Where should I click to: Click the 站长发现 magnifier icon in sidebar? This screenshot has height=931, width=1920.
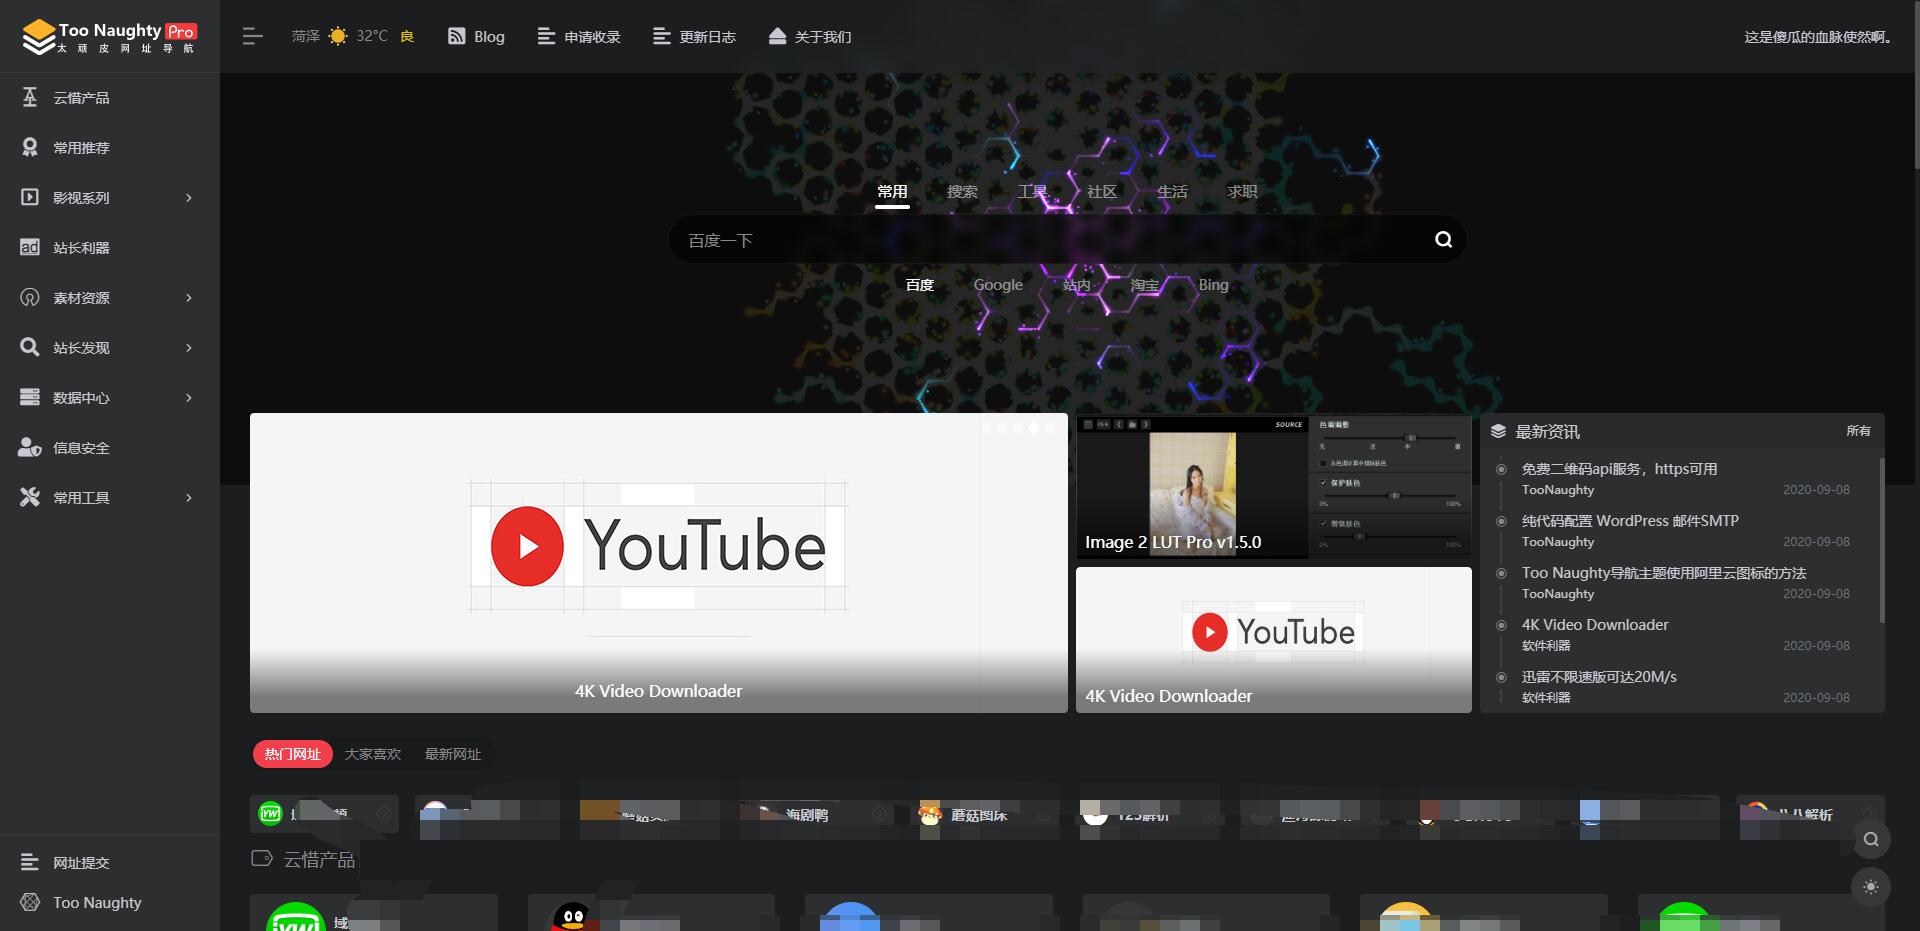pos(30,347)
